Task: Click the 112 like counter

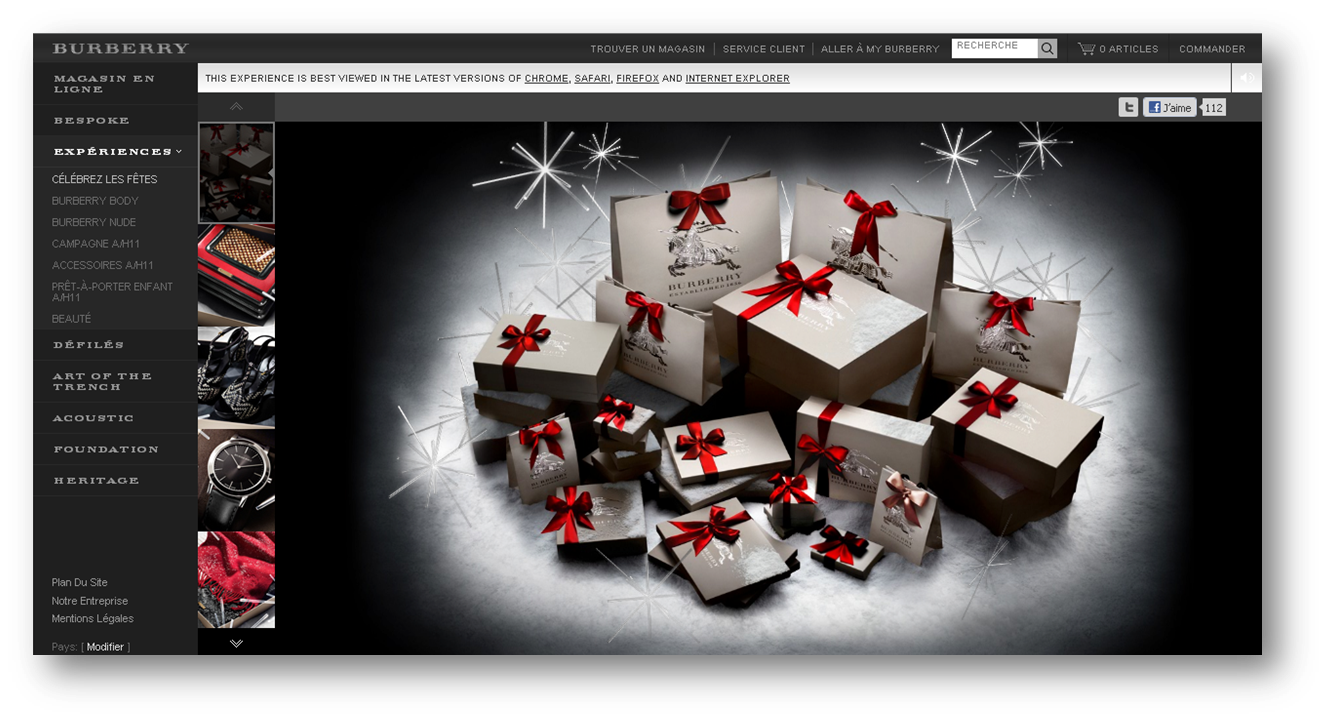Action: click(1213, 108)
